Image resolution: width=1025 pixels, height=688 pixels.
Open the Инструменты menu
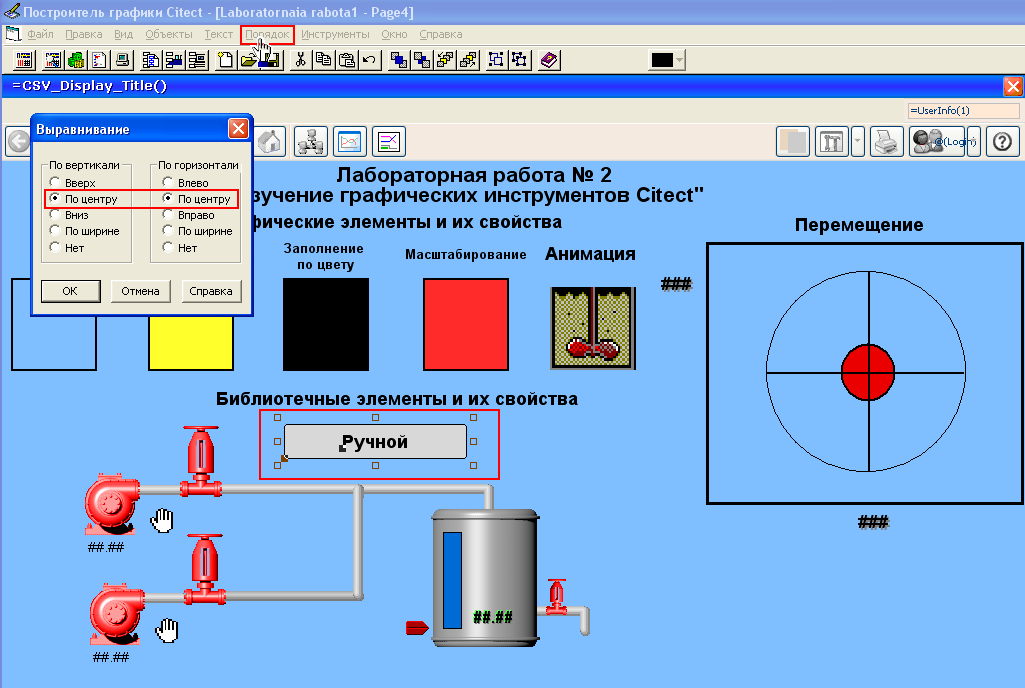click(335, 34)
